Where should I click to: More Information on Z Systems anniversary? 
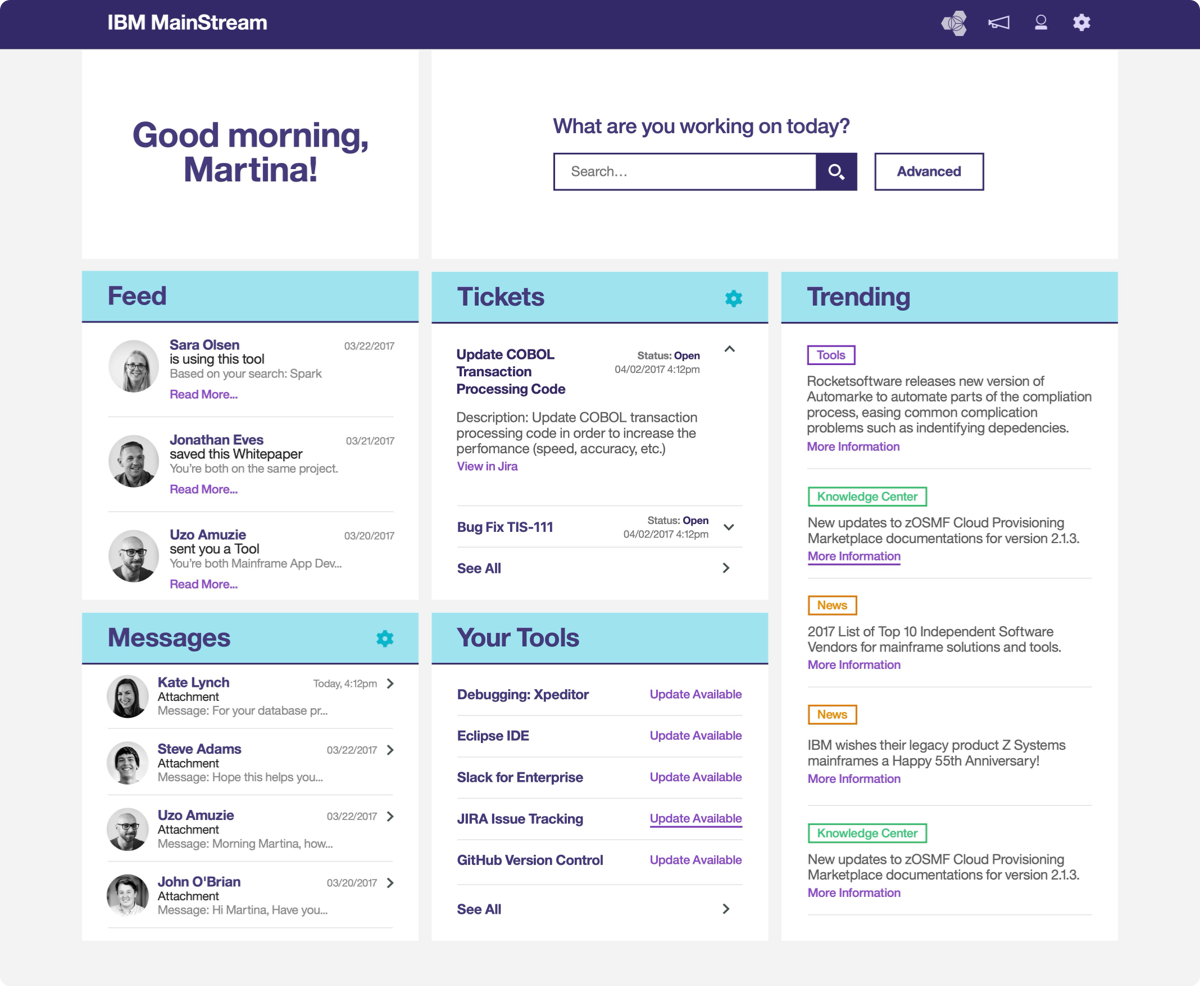(x=853, y=779)
